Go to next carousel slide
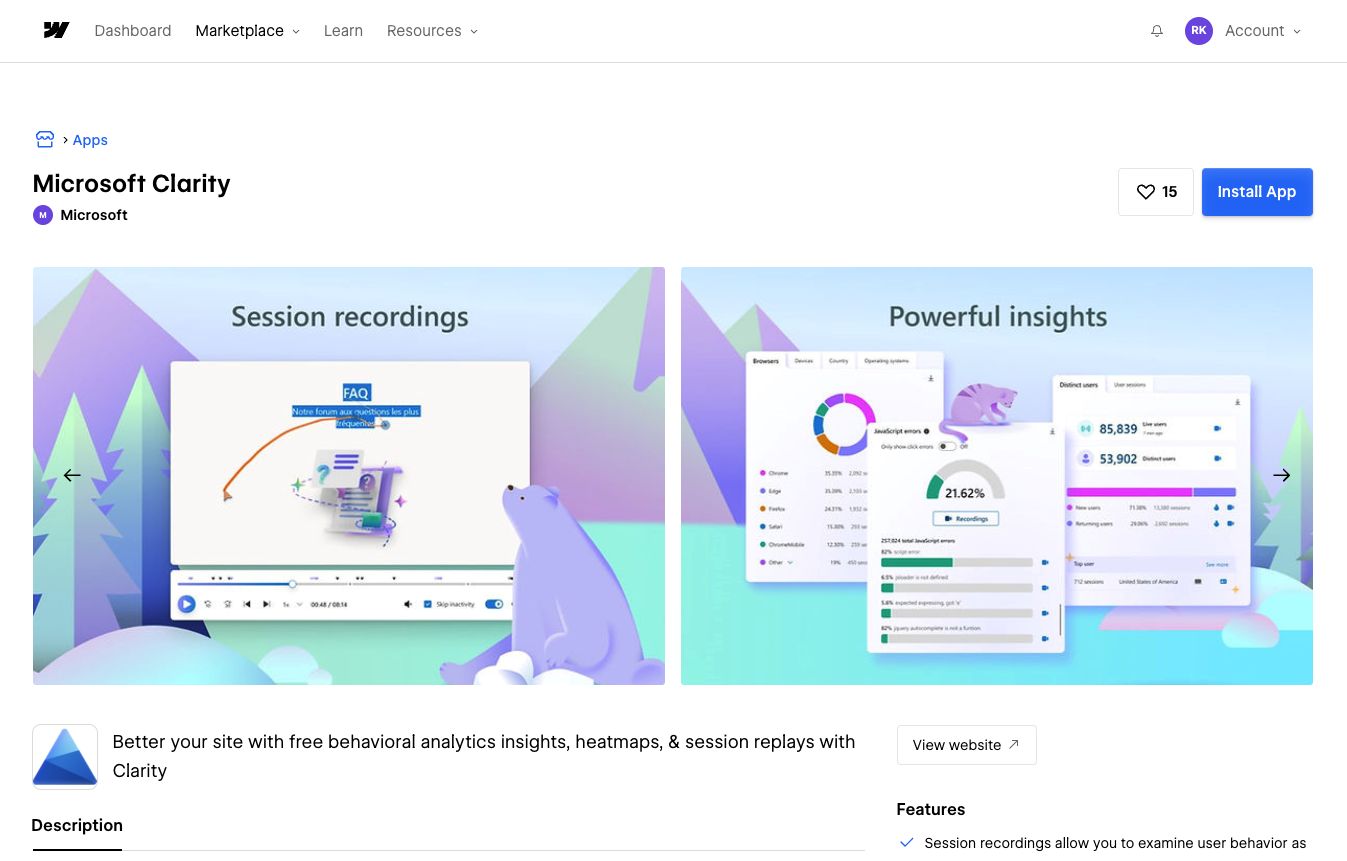This screenshot has width=1347, height=861. [1282, 476]
